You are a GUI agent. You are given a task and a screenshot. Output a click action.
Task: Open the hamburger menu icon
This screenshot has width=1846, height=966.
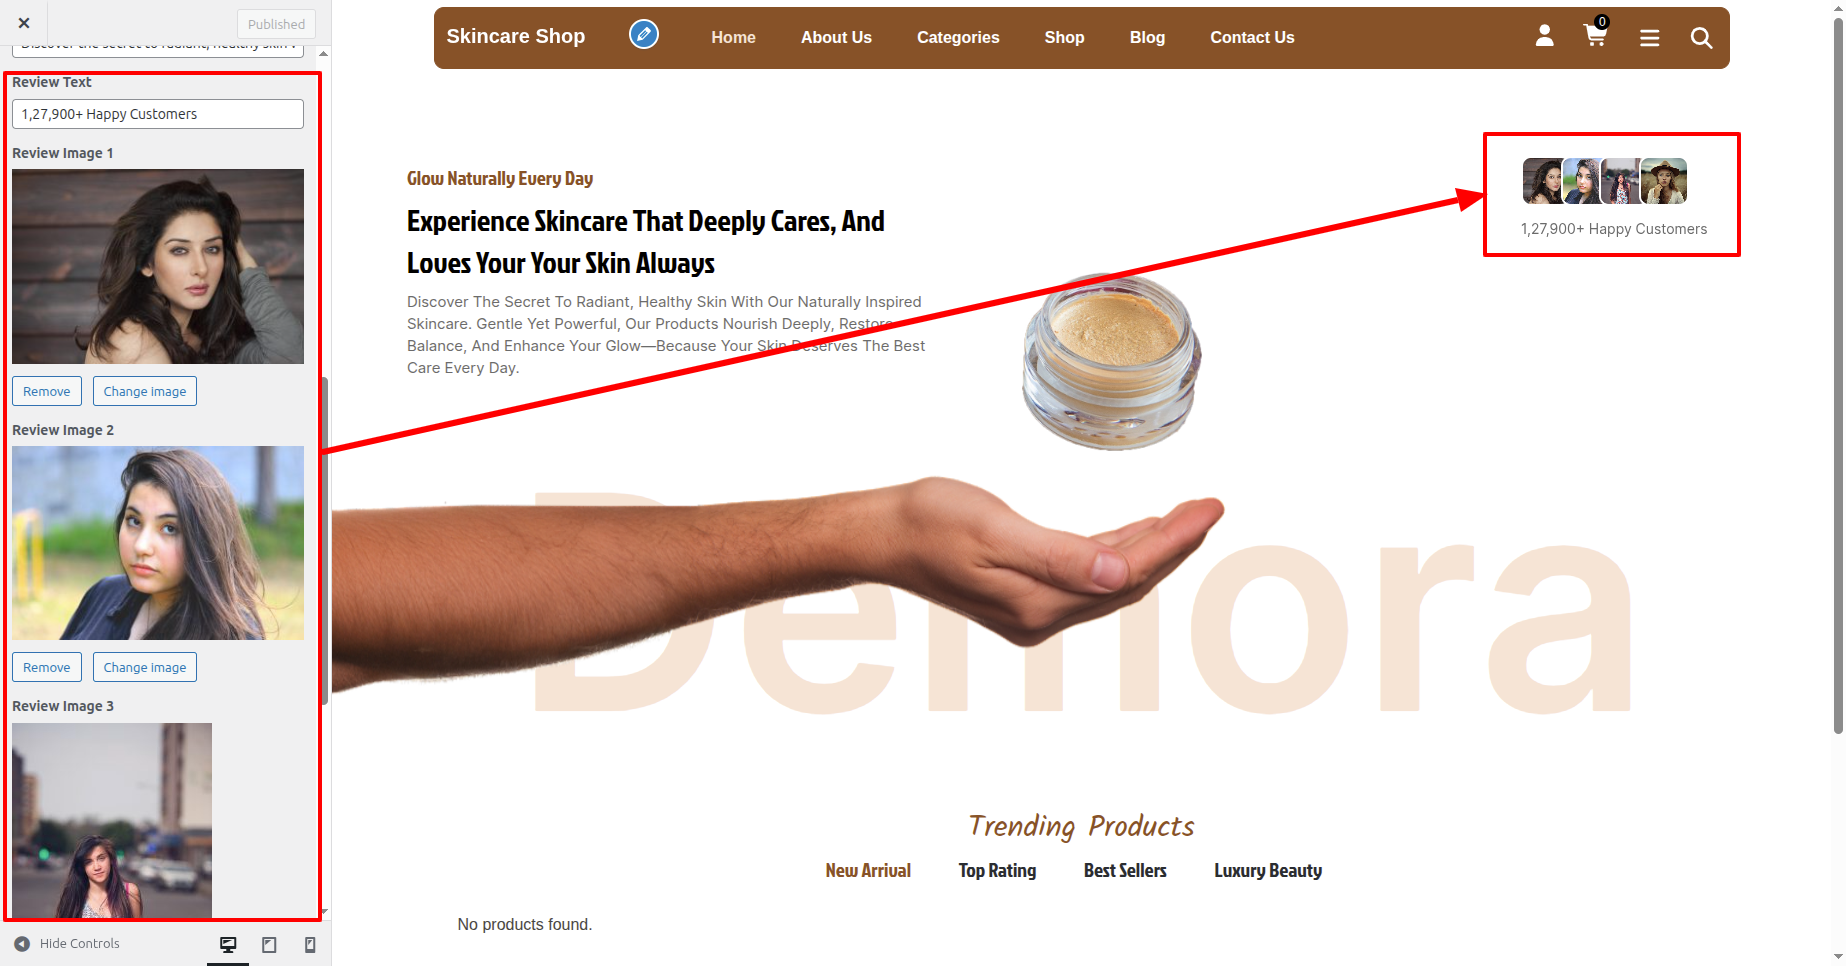[x=1649, y=38]
